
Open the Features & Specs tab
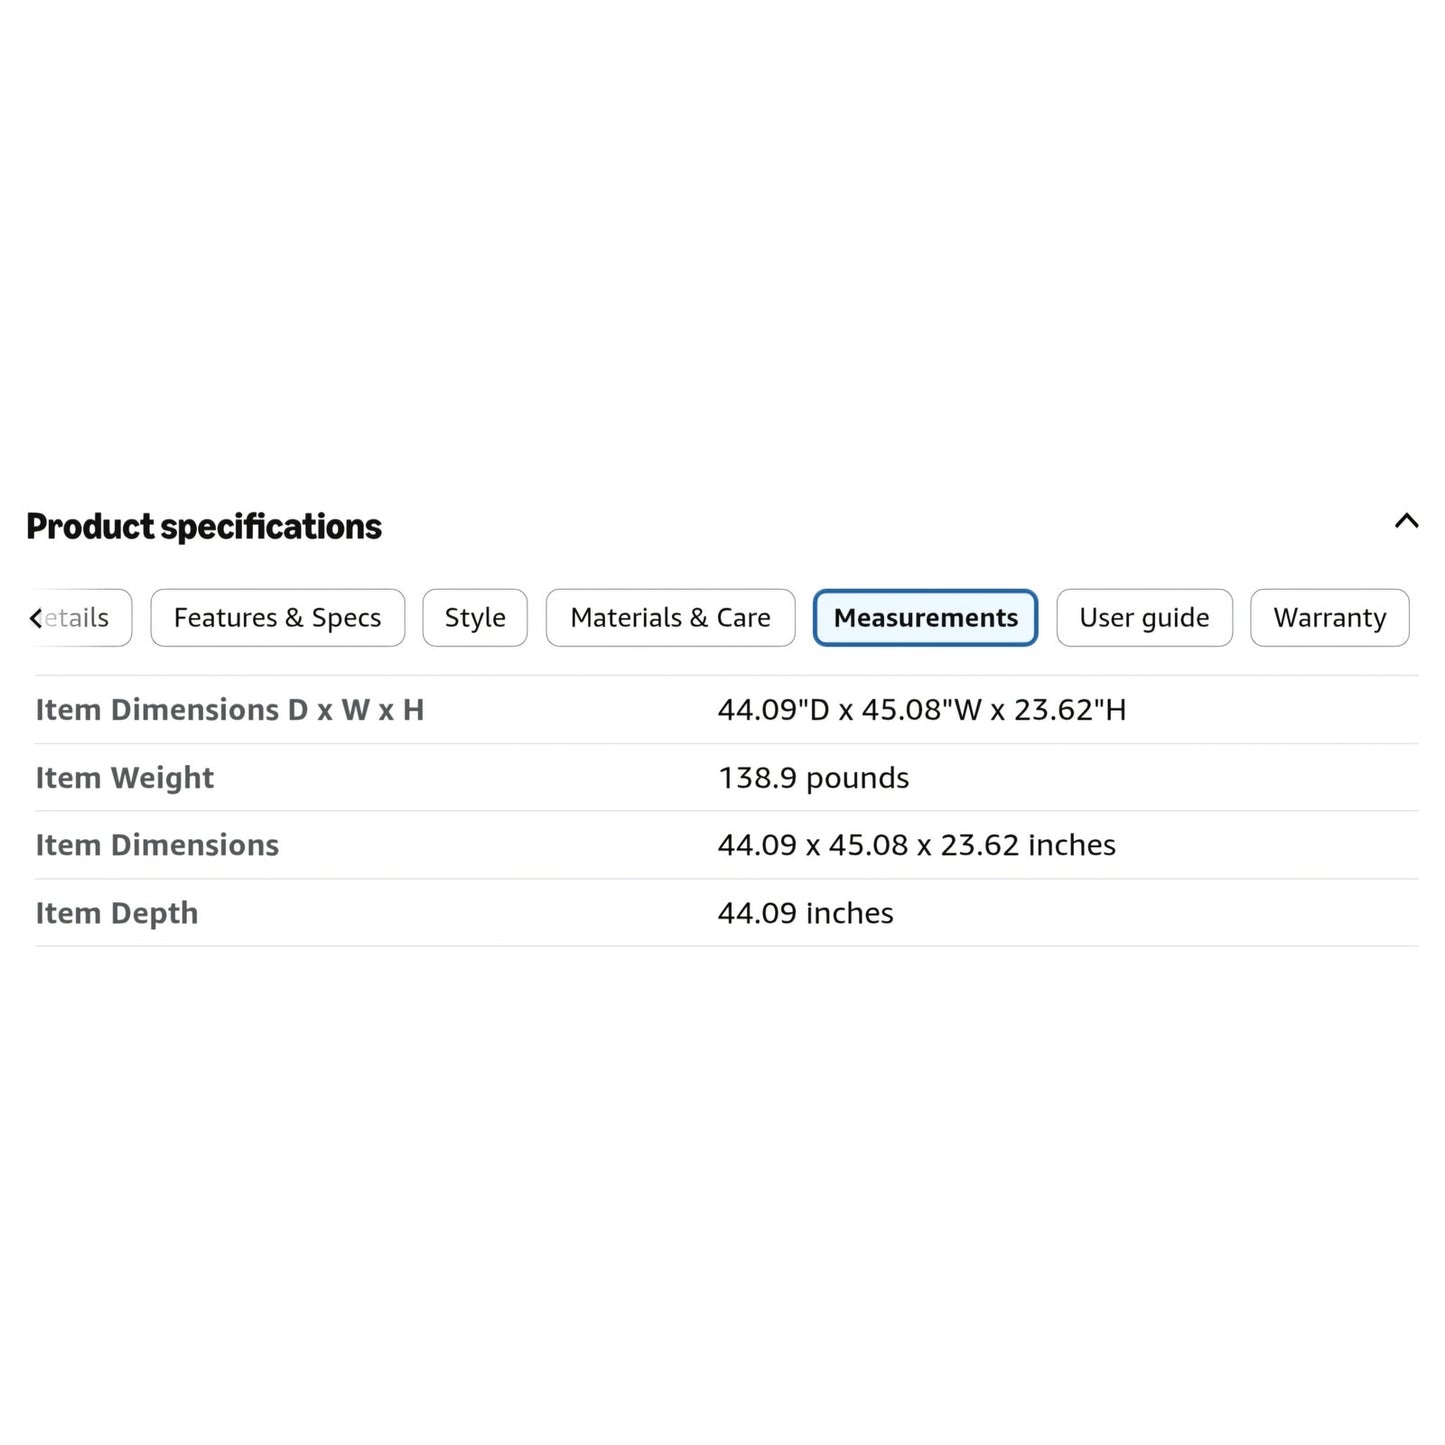[278, 618]
